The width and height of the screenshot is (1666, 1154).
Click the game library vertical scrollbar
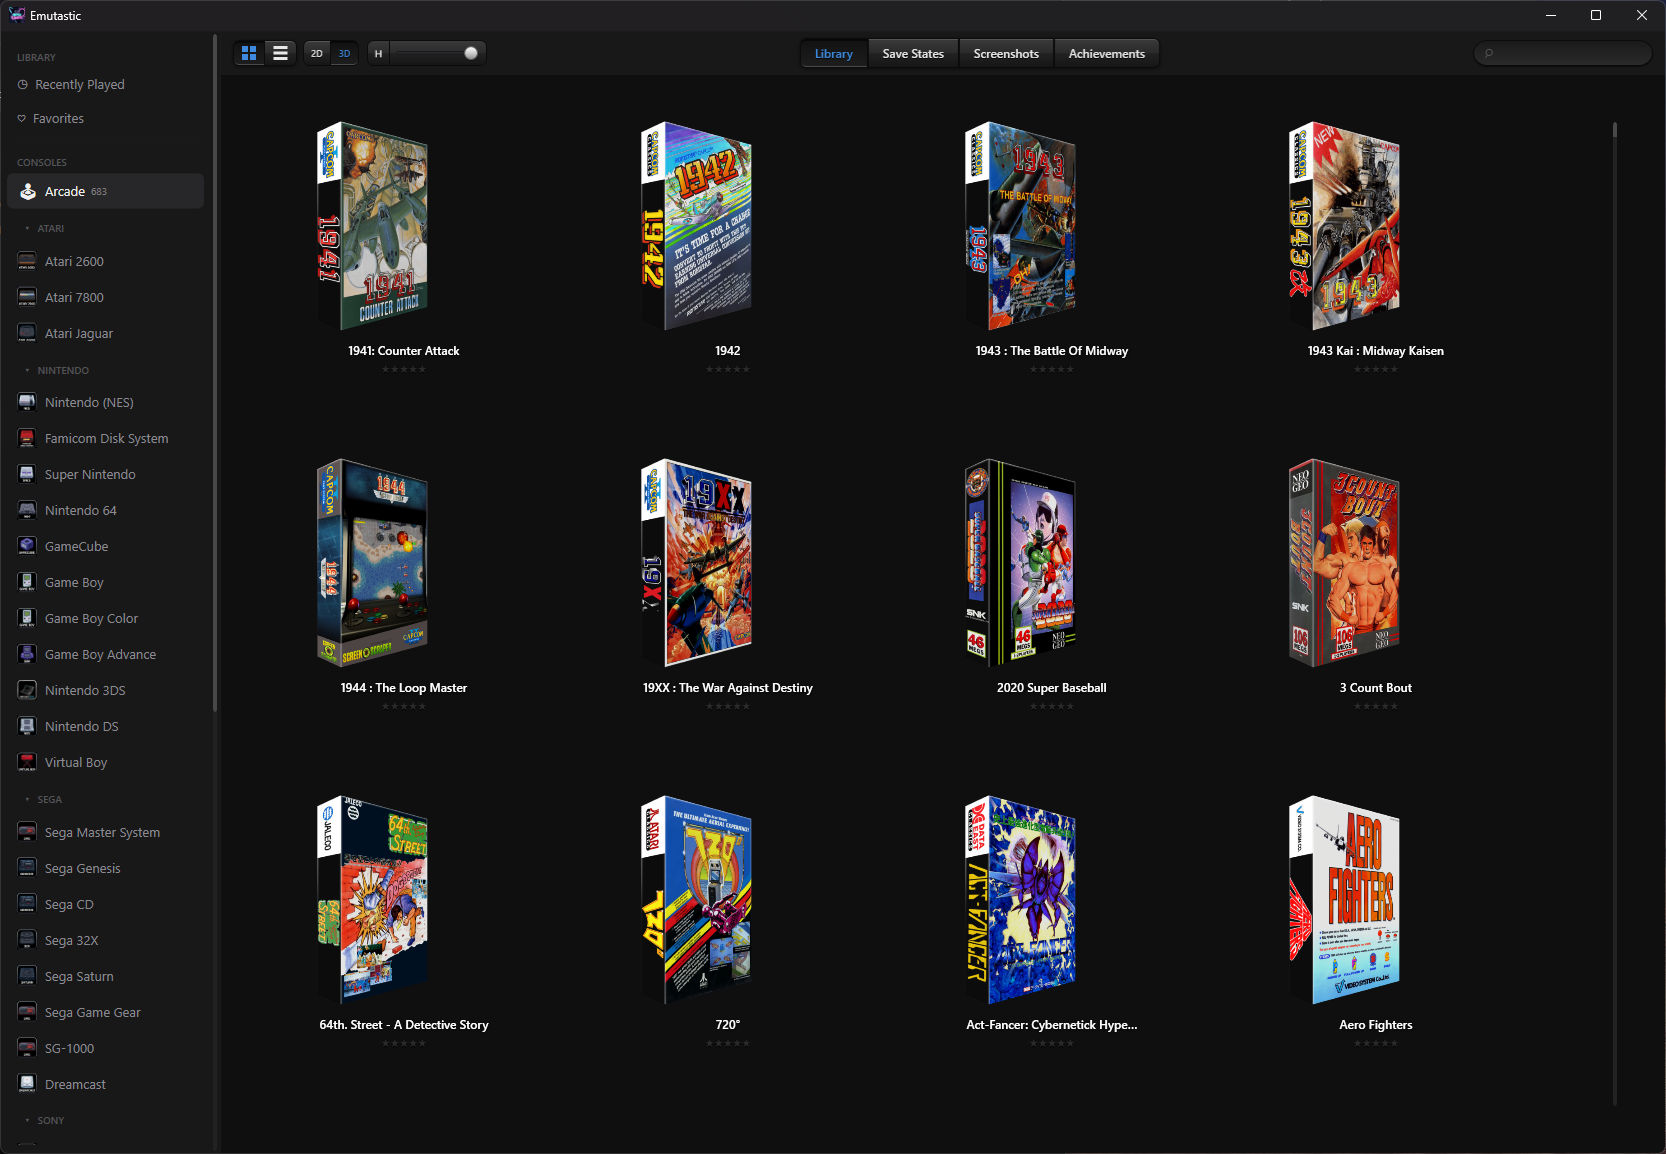[1615, 612]
